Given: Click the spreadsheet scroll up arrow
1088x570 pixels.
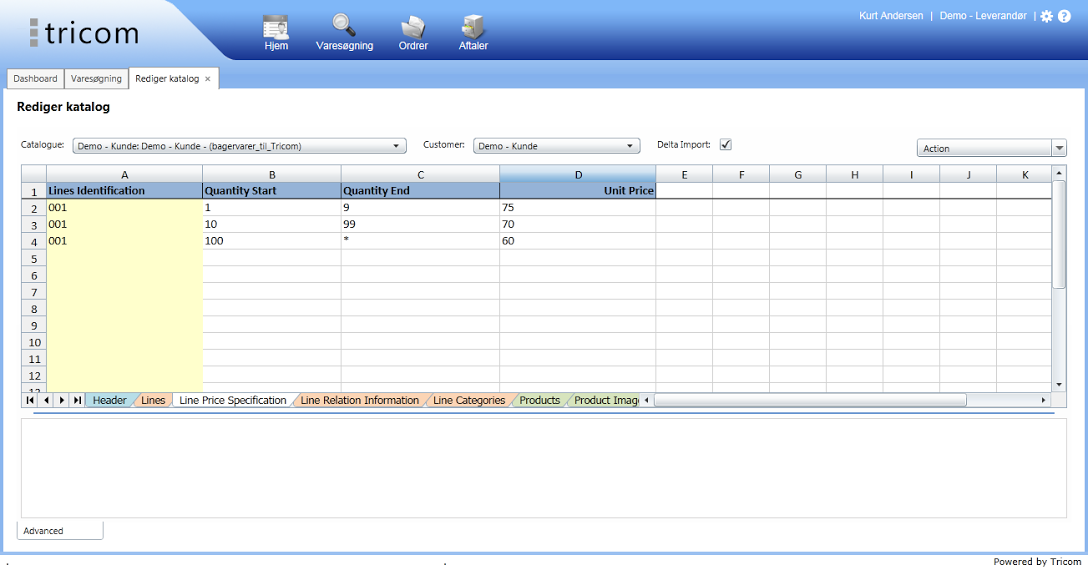Looking at the screenshot, I should (x=1059, y=172).
